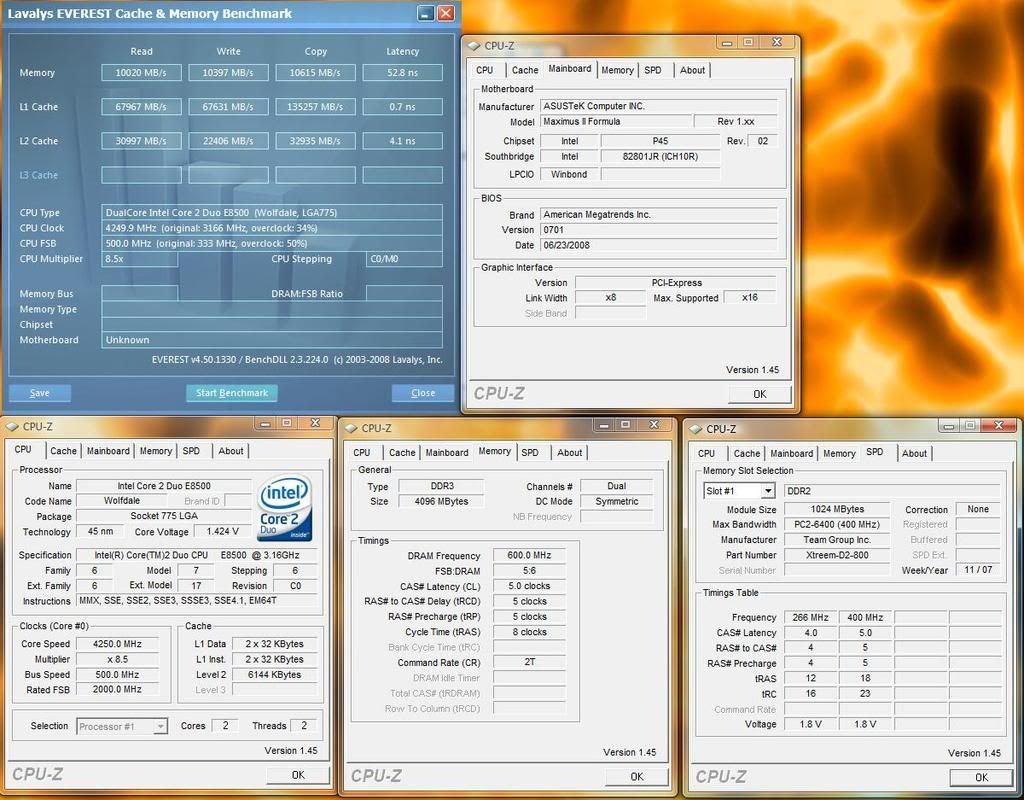This screenshot has height=800, width=1024.
Task: Click CPU-Z title icon in Memory tab window
Action: 351,428
